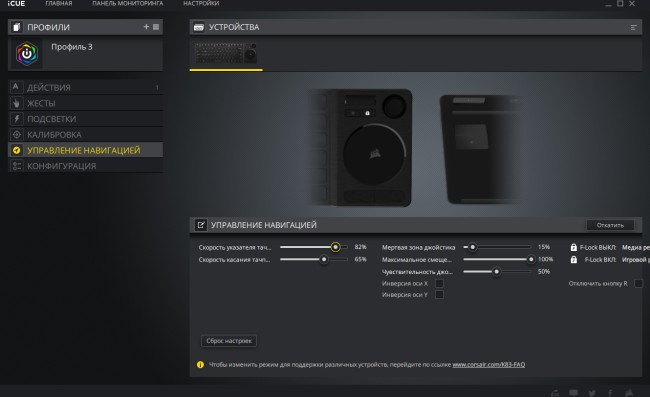This screenshot has width=650, height=397.
Task: Open the devices panel options menu
Action: 633,27
